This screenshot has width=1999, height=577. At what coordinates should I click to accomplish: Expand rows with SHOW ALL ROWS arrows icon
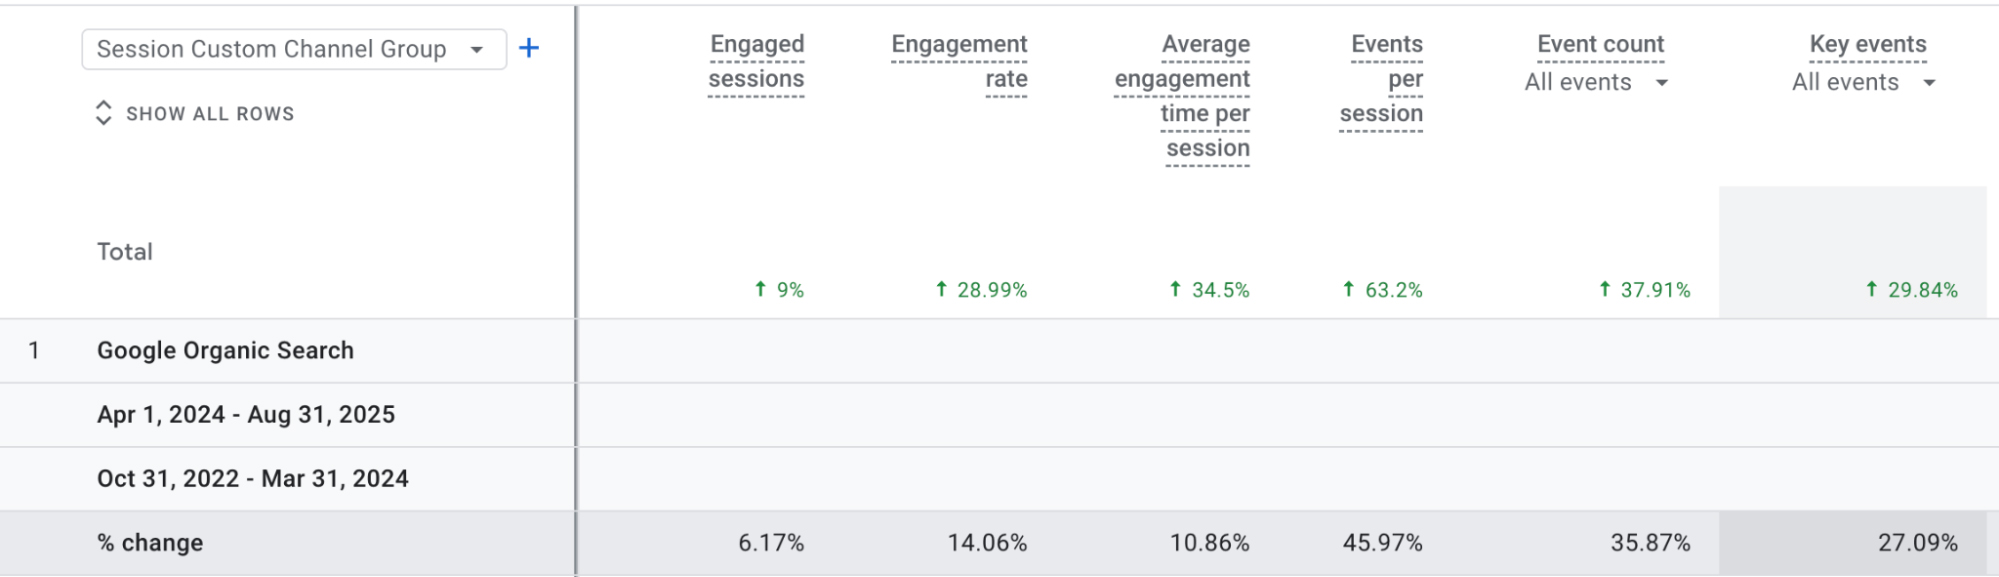103,113
